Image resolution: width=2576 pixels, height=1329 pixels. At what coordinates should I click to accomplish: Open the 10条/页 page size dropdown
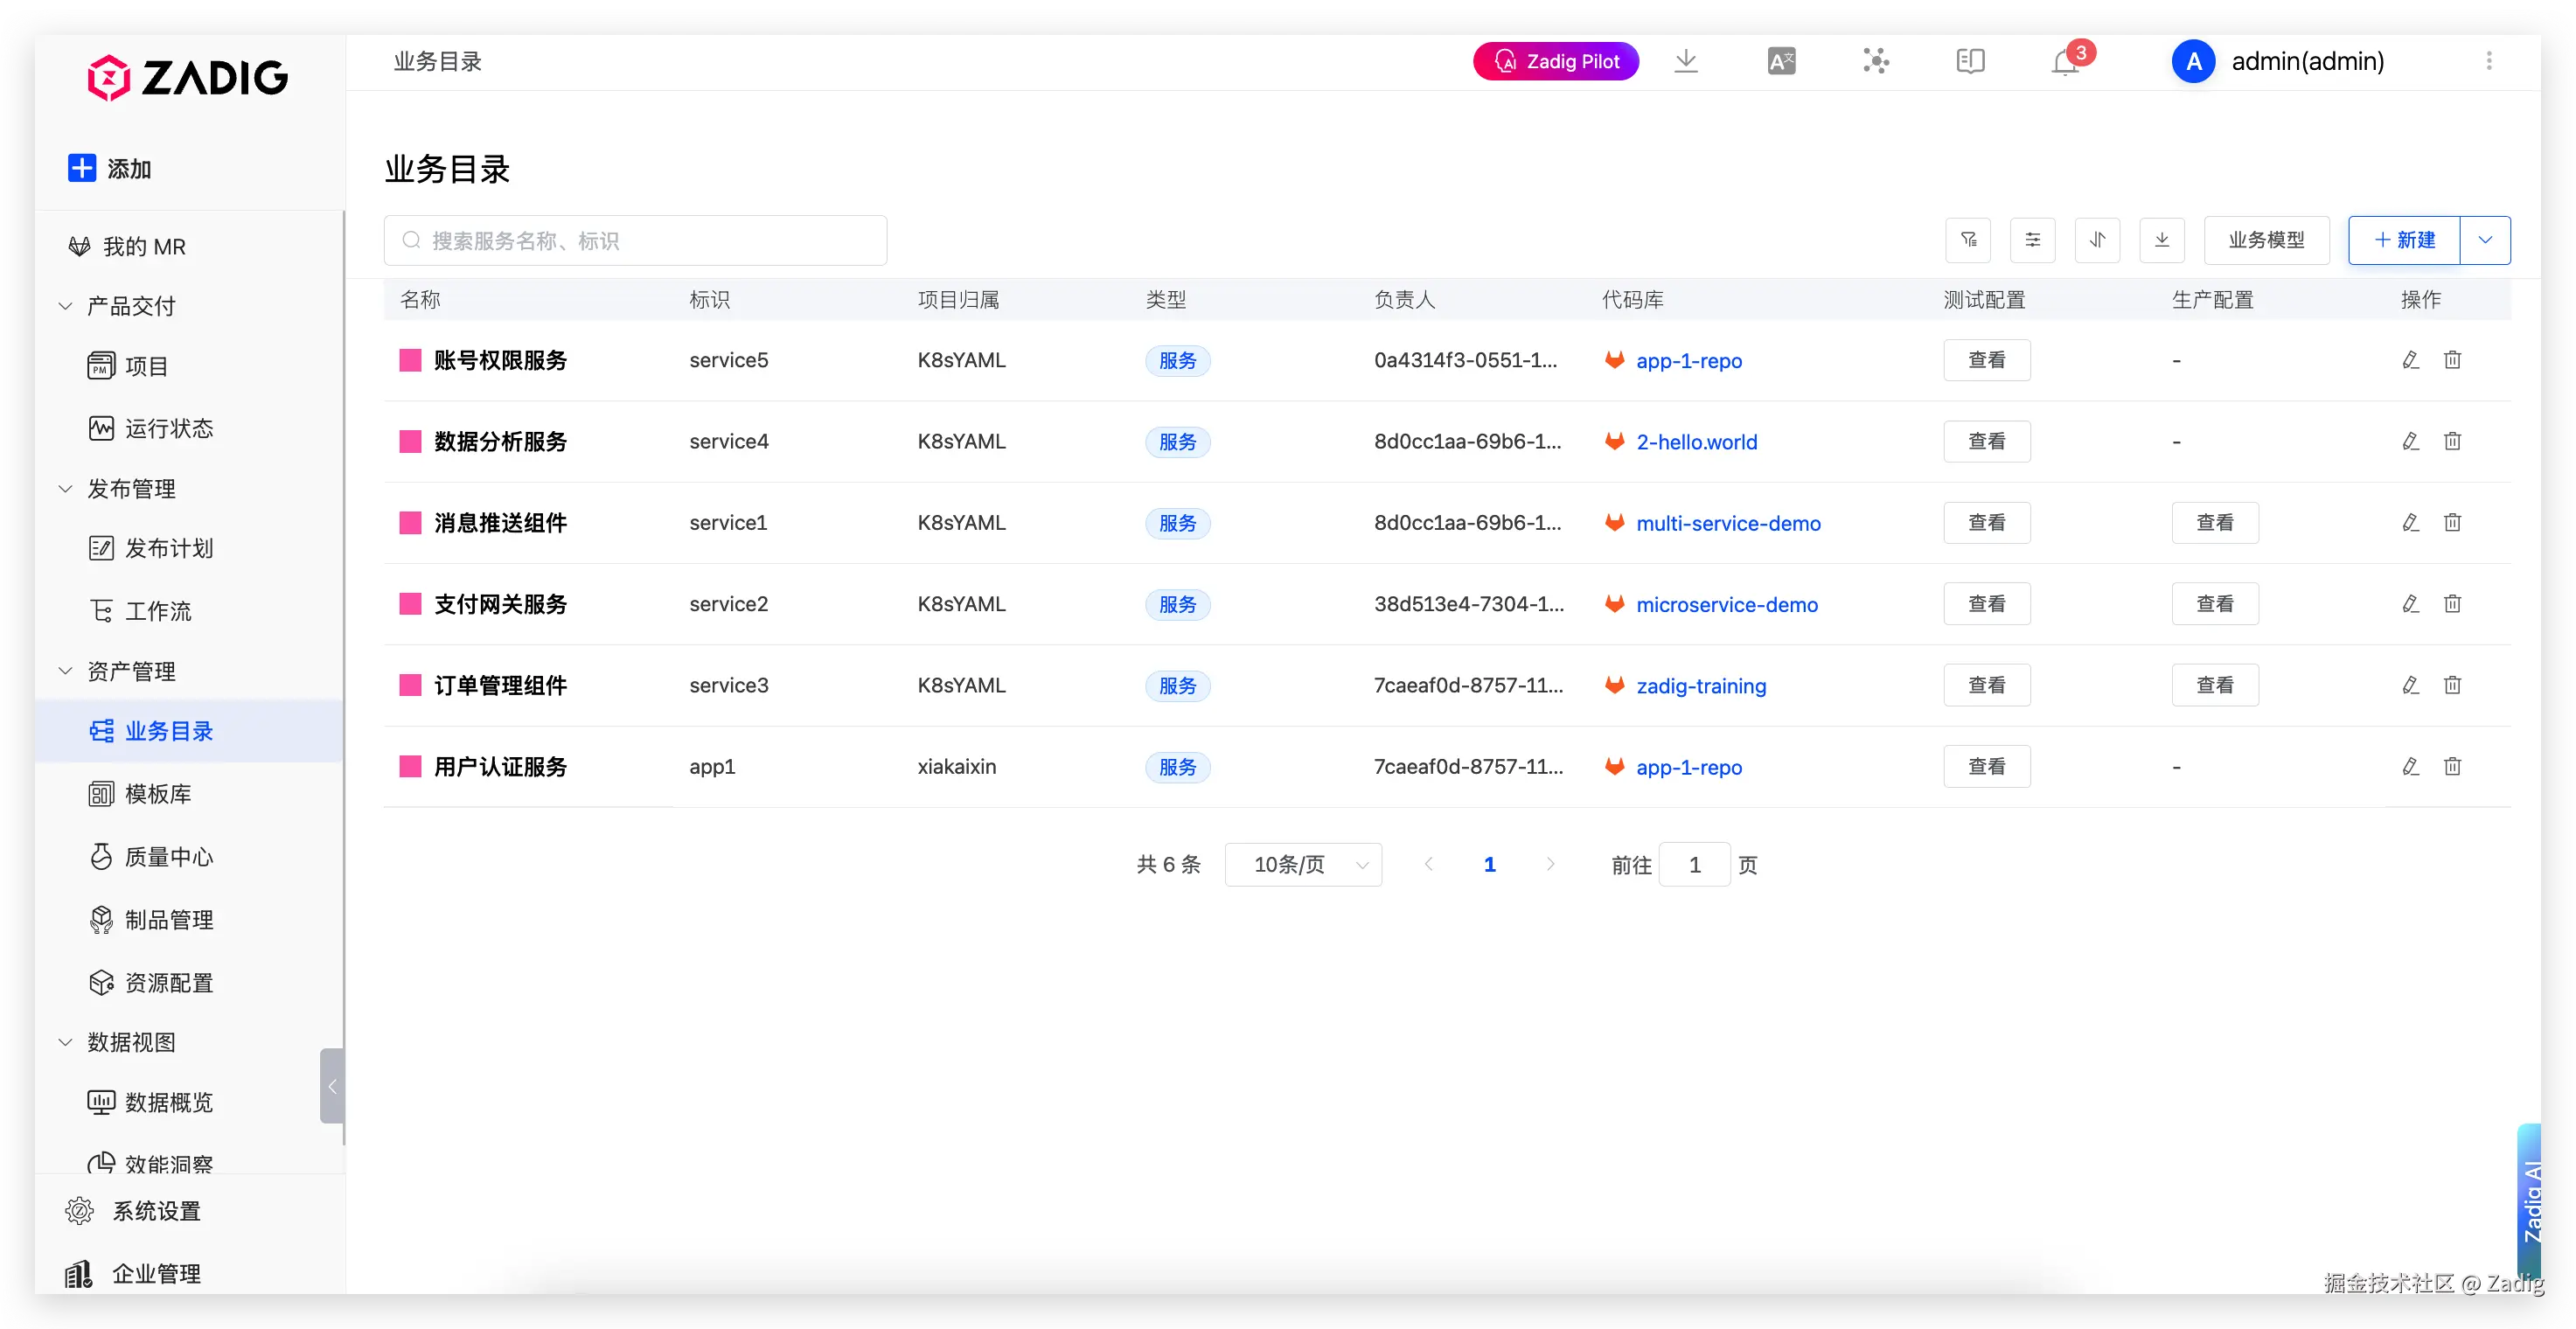pos(1303,865)
